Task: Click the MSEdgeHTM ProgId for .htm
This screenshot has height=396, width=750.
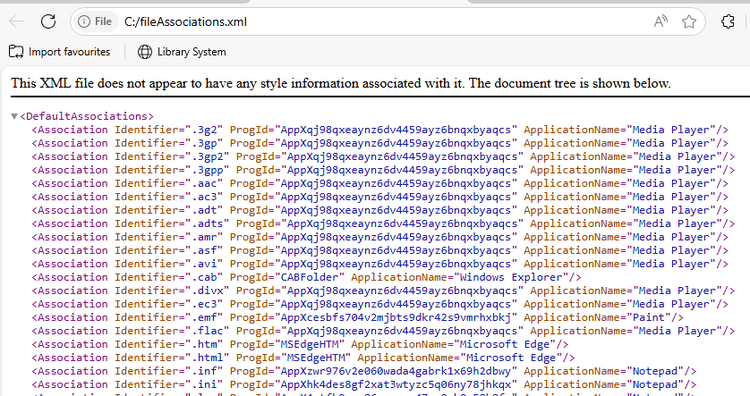Action: click(309, 344)
